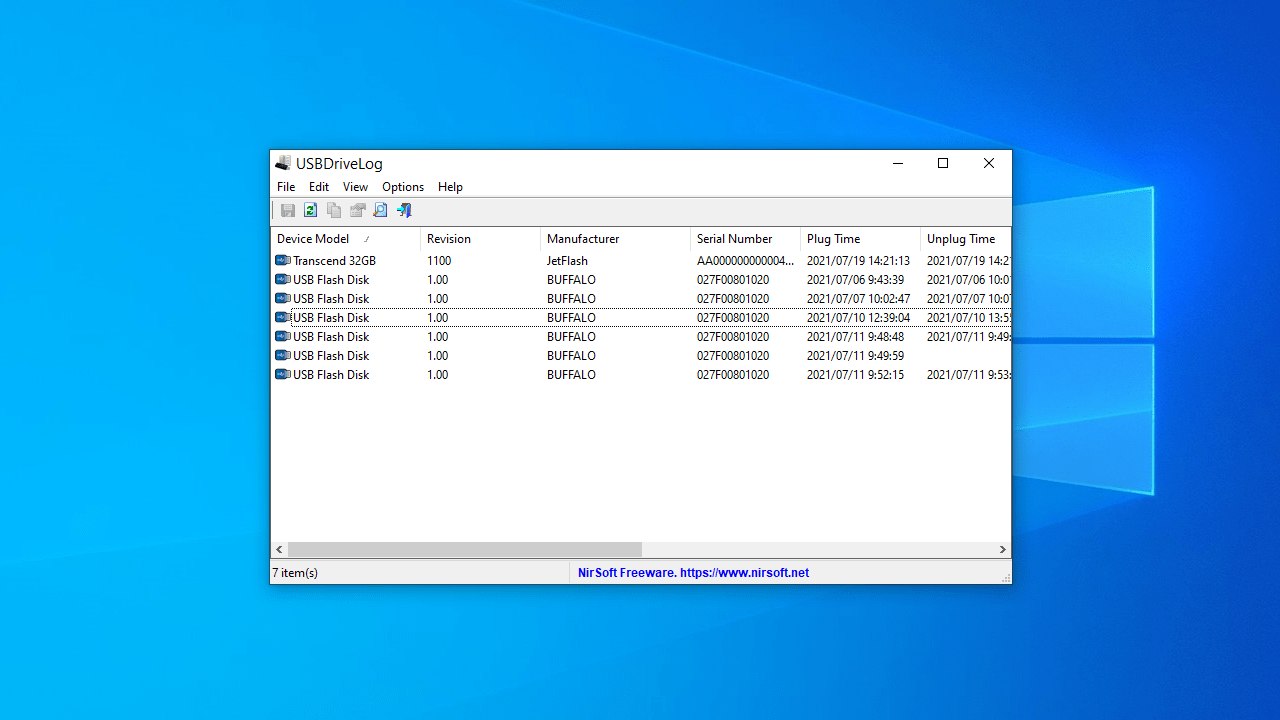The image size is (1280, 720).
Task: Open the View menu
Action: pos(355,187)
